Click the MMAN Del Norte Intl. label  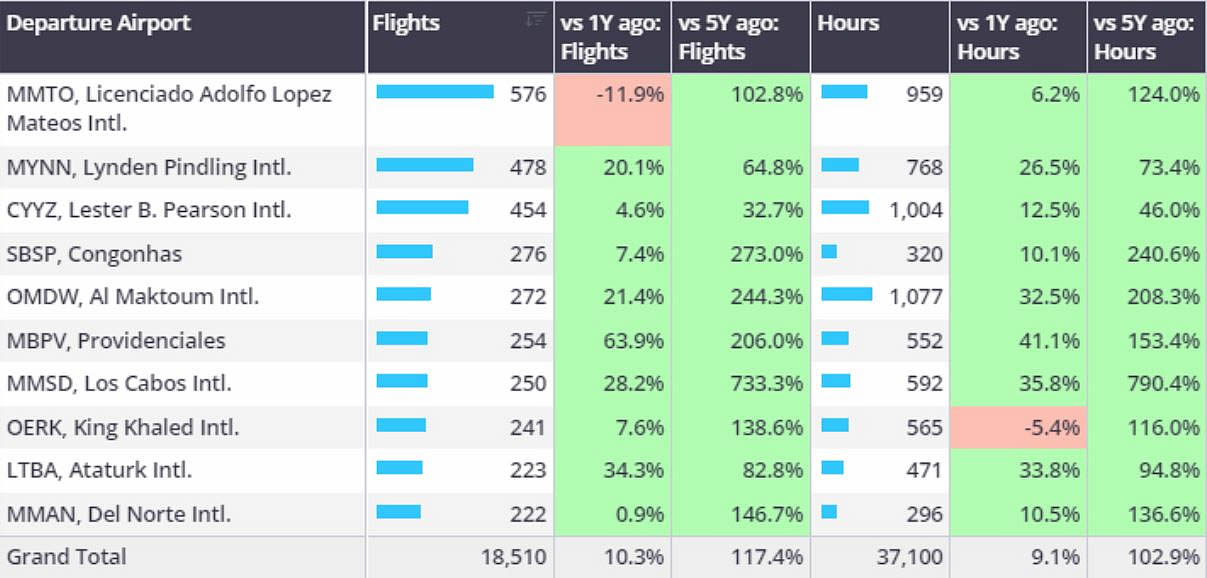pyautogui.click(x=119, y=515)
